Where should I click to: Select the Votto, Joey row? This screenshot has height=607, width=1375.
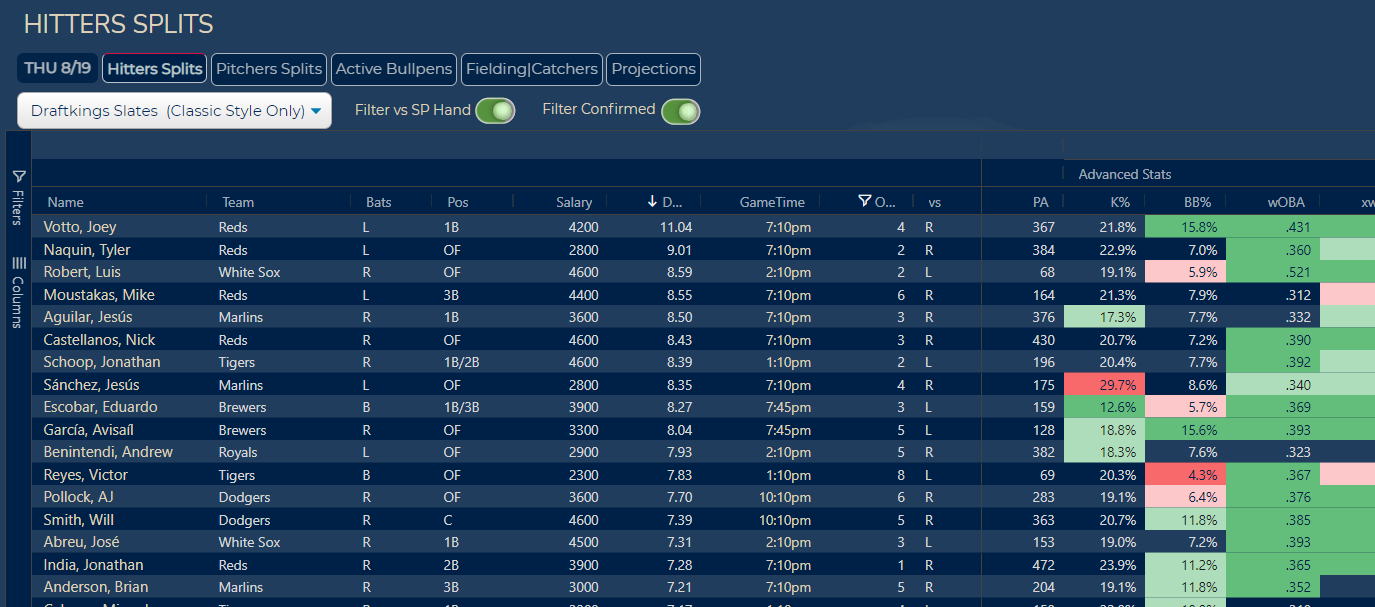(x=80, y=227)
